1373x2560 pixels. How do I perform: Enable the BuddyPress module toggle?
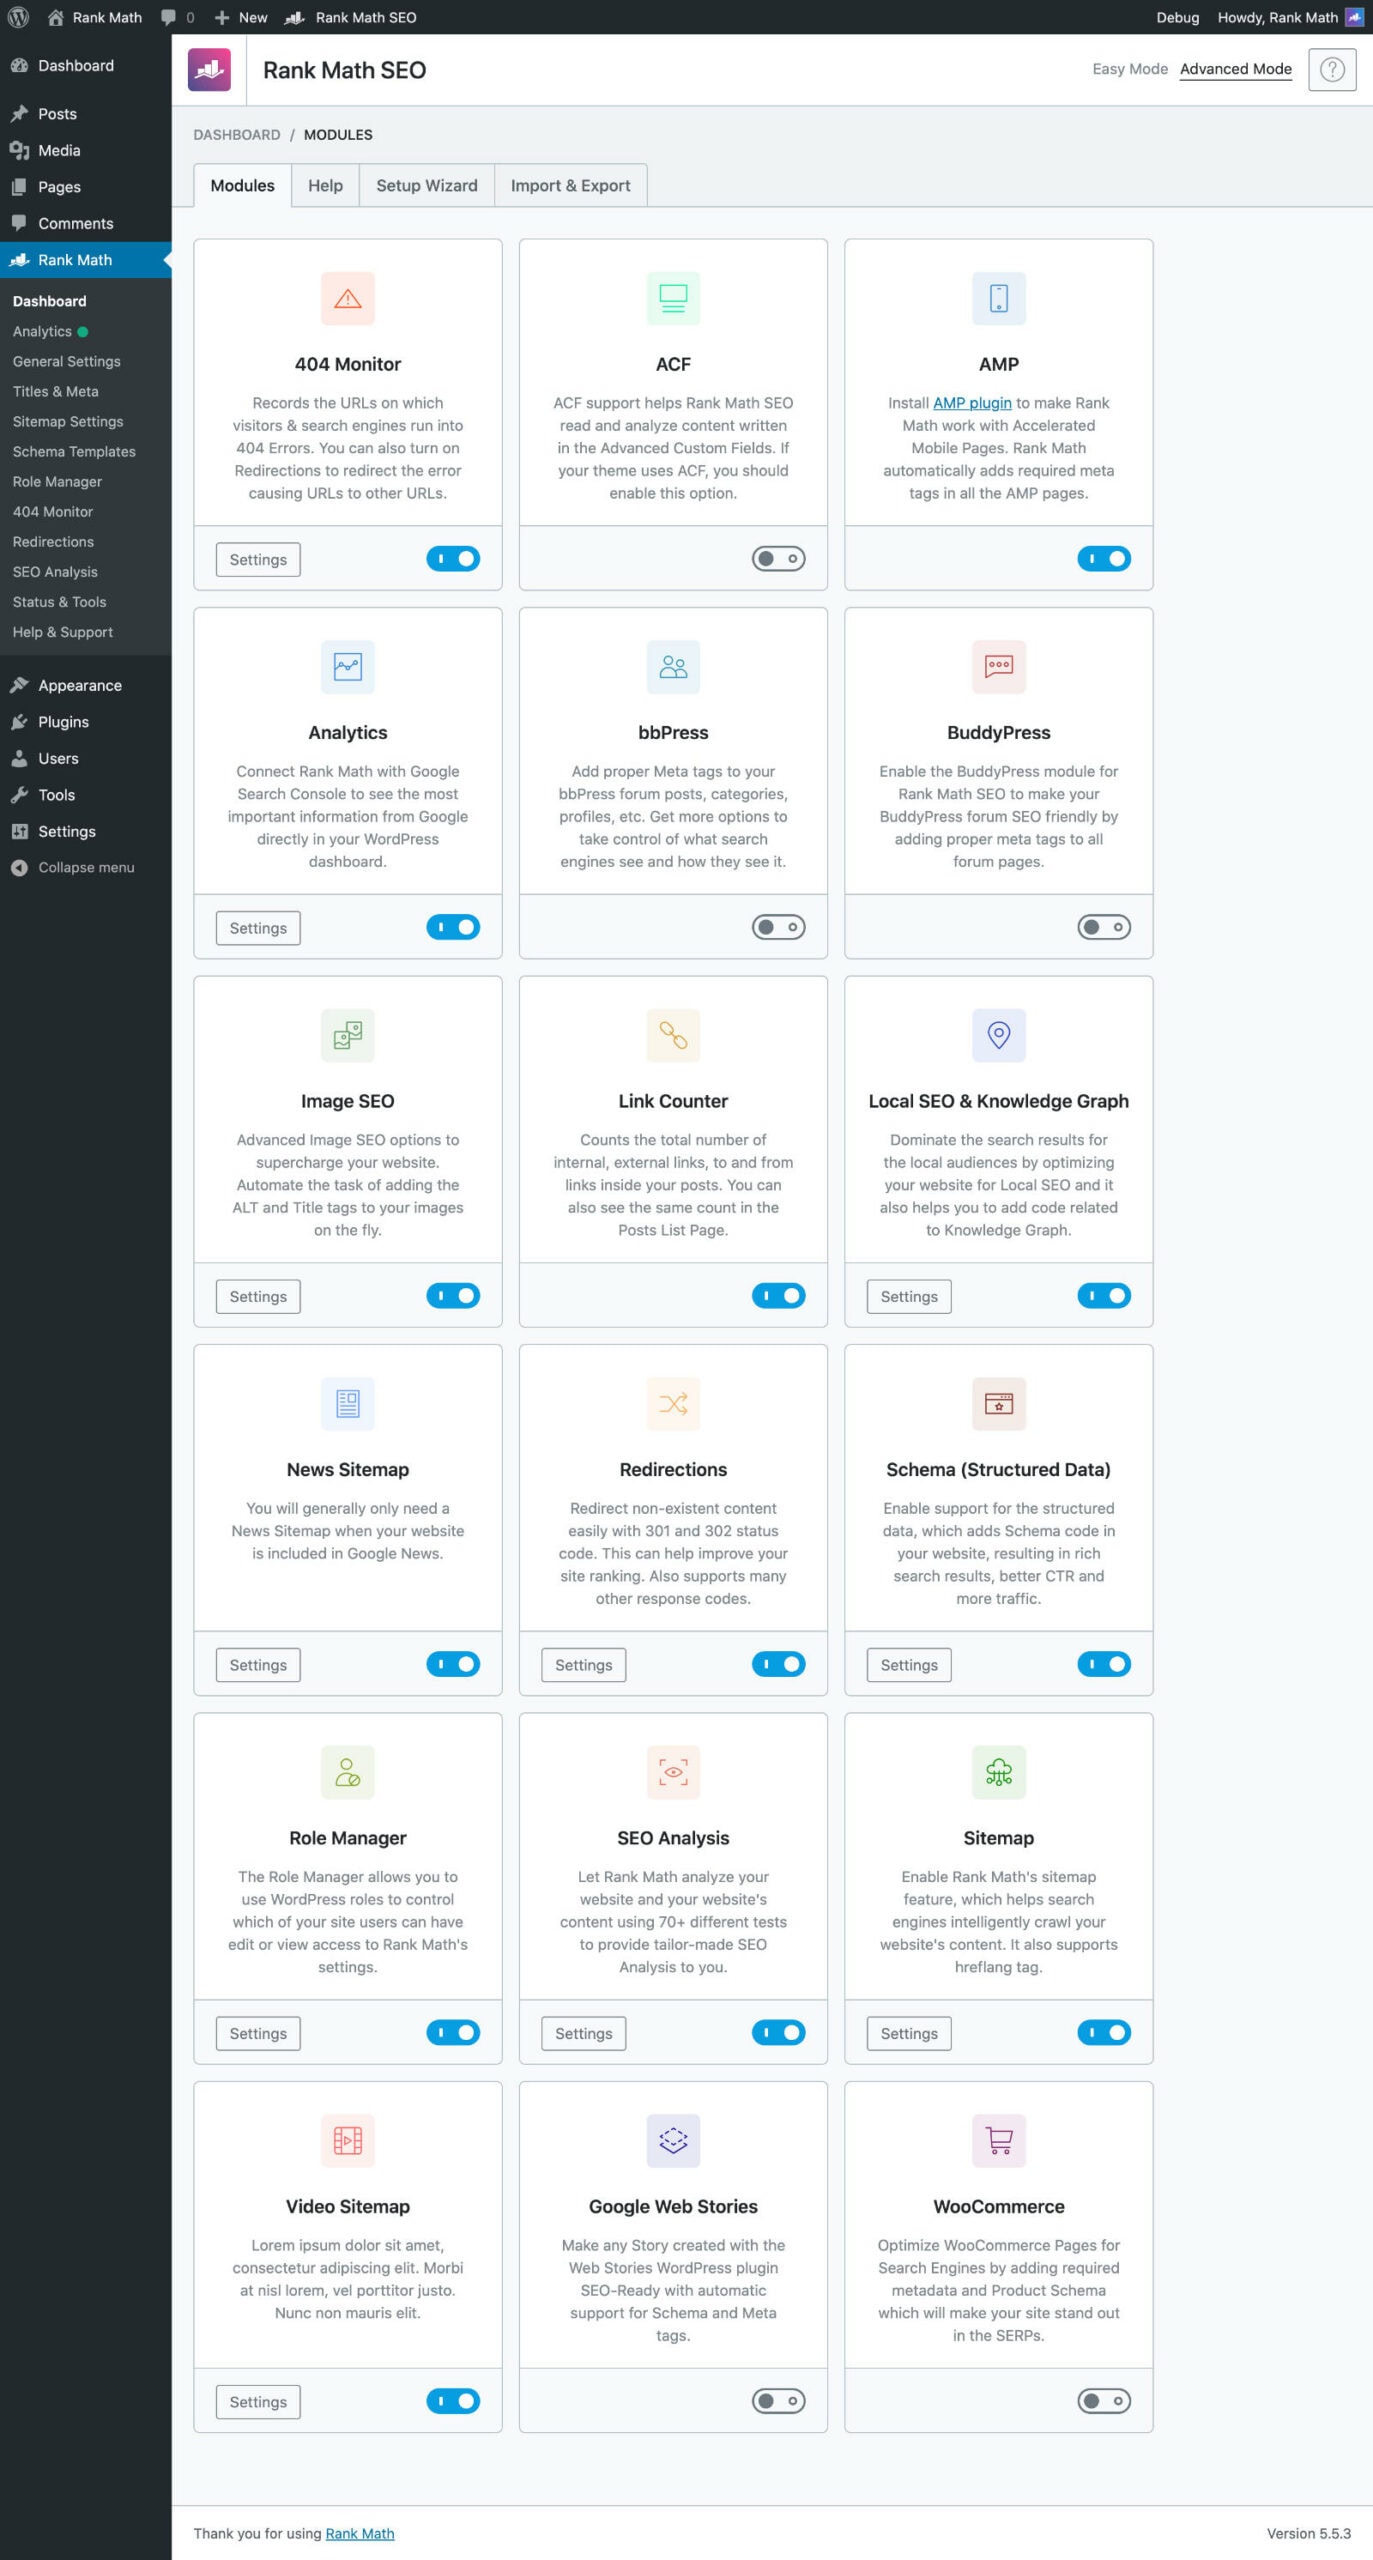1104,927
